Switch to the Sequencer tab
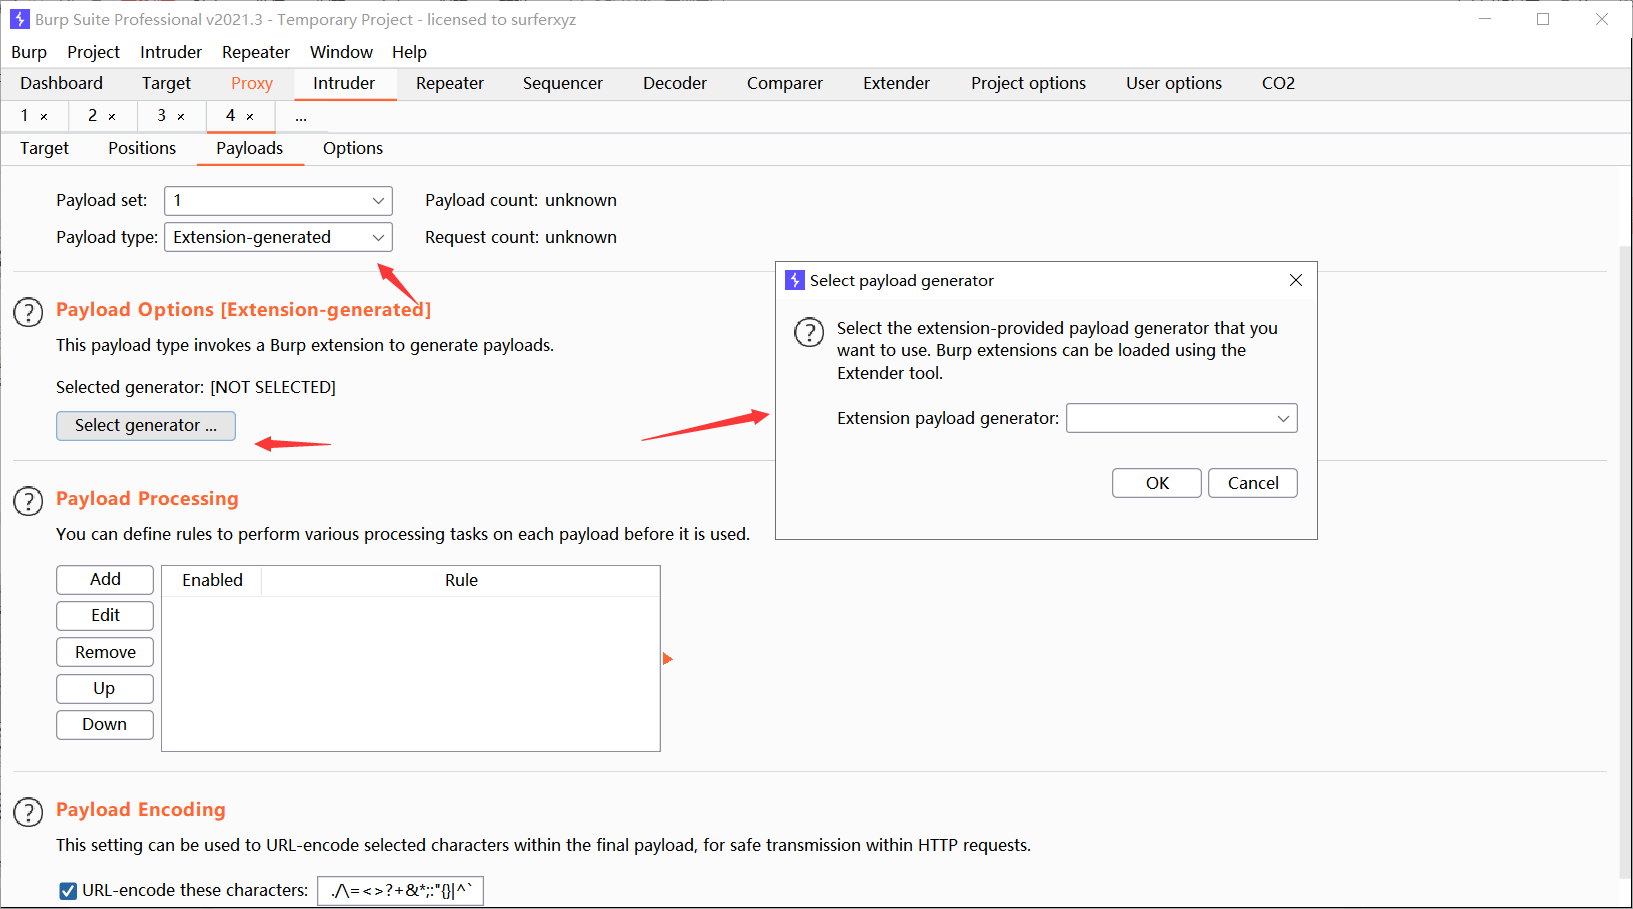Screen dimensions: 1633x909 click(563, 83)
